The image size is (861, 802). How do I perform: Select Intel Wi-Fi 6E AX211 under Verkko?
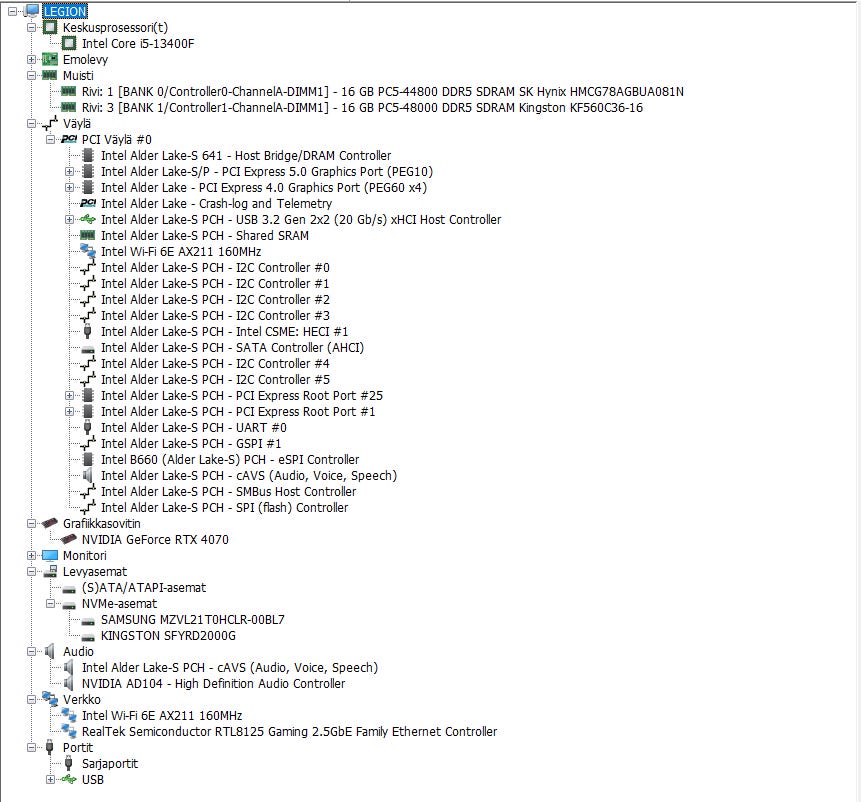(x=162, y=715)
